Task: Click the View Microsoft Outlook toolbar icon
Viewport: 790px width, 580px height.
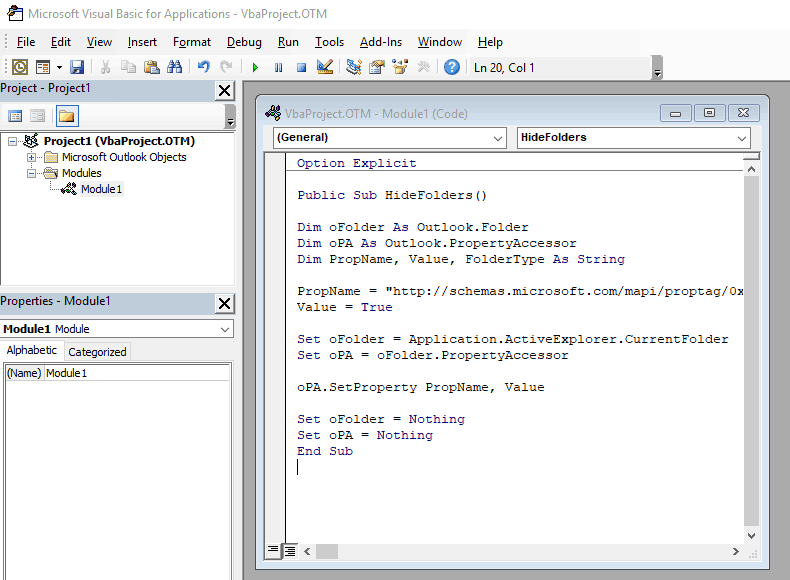Action: pos(20,67)
